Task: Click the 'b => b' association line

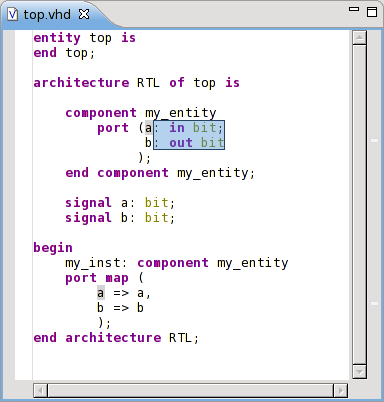Action: (x=120, y=308)
